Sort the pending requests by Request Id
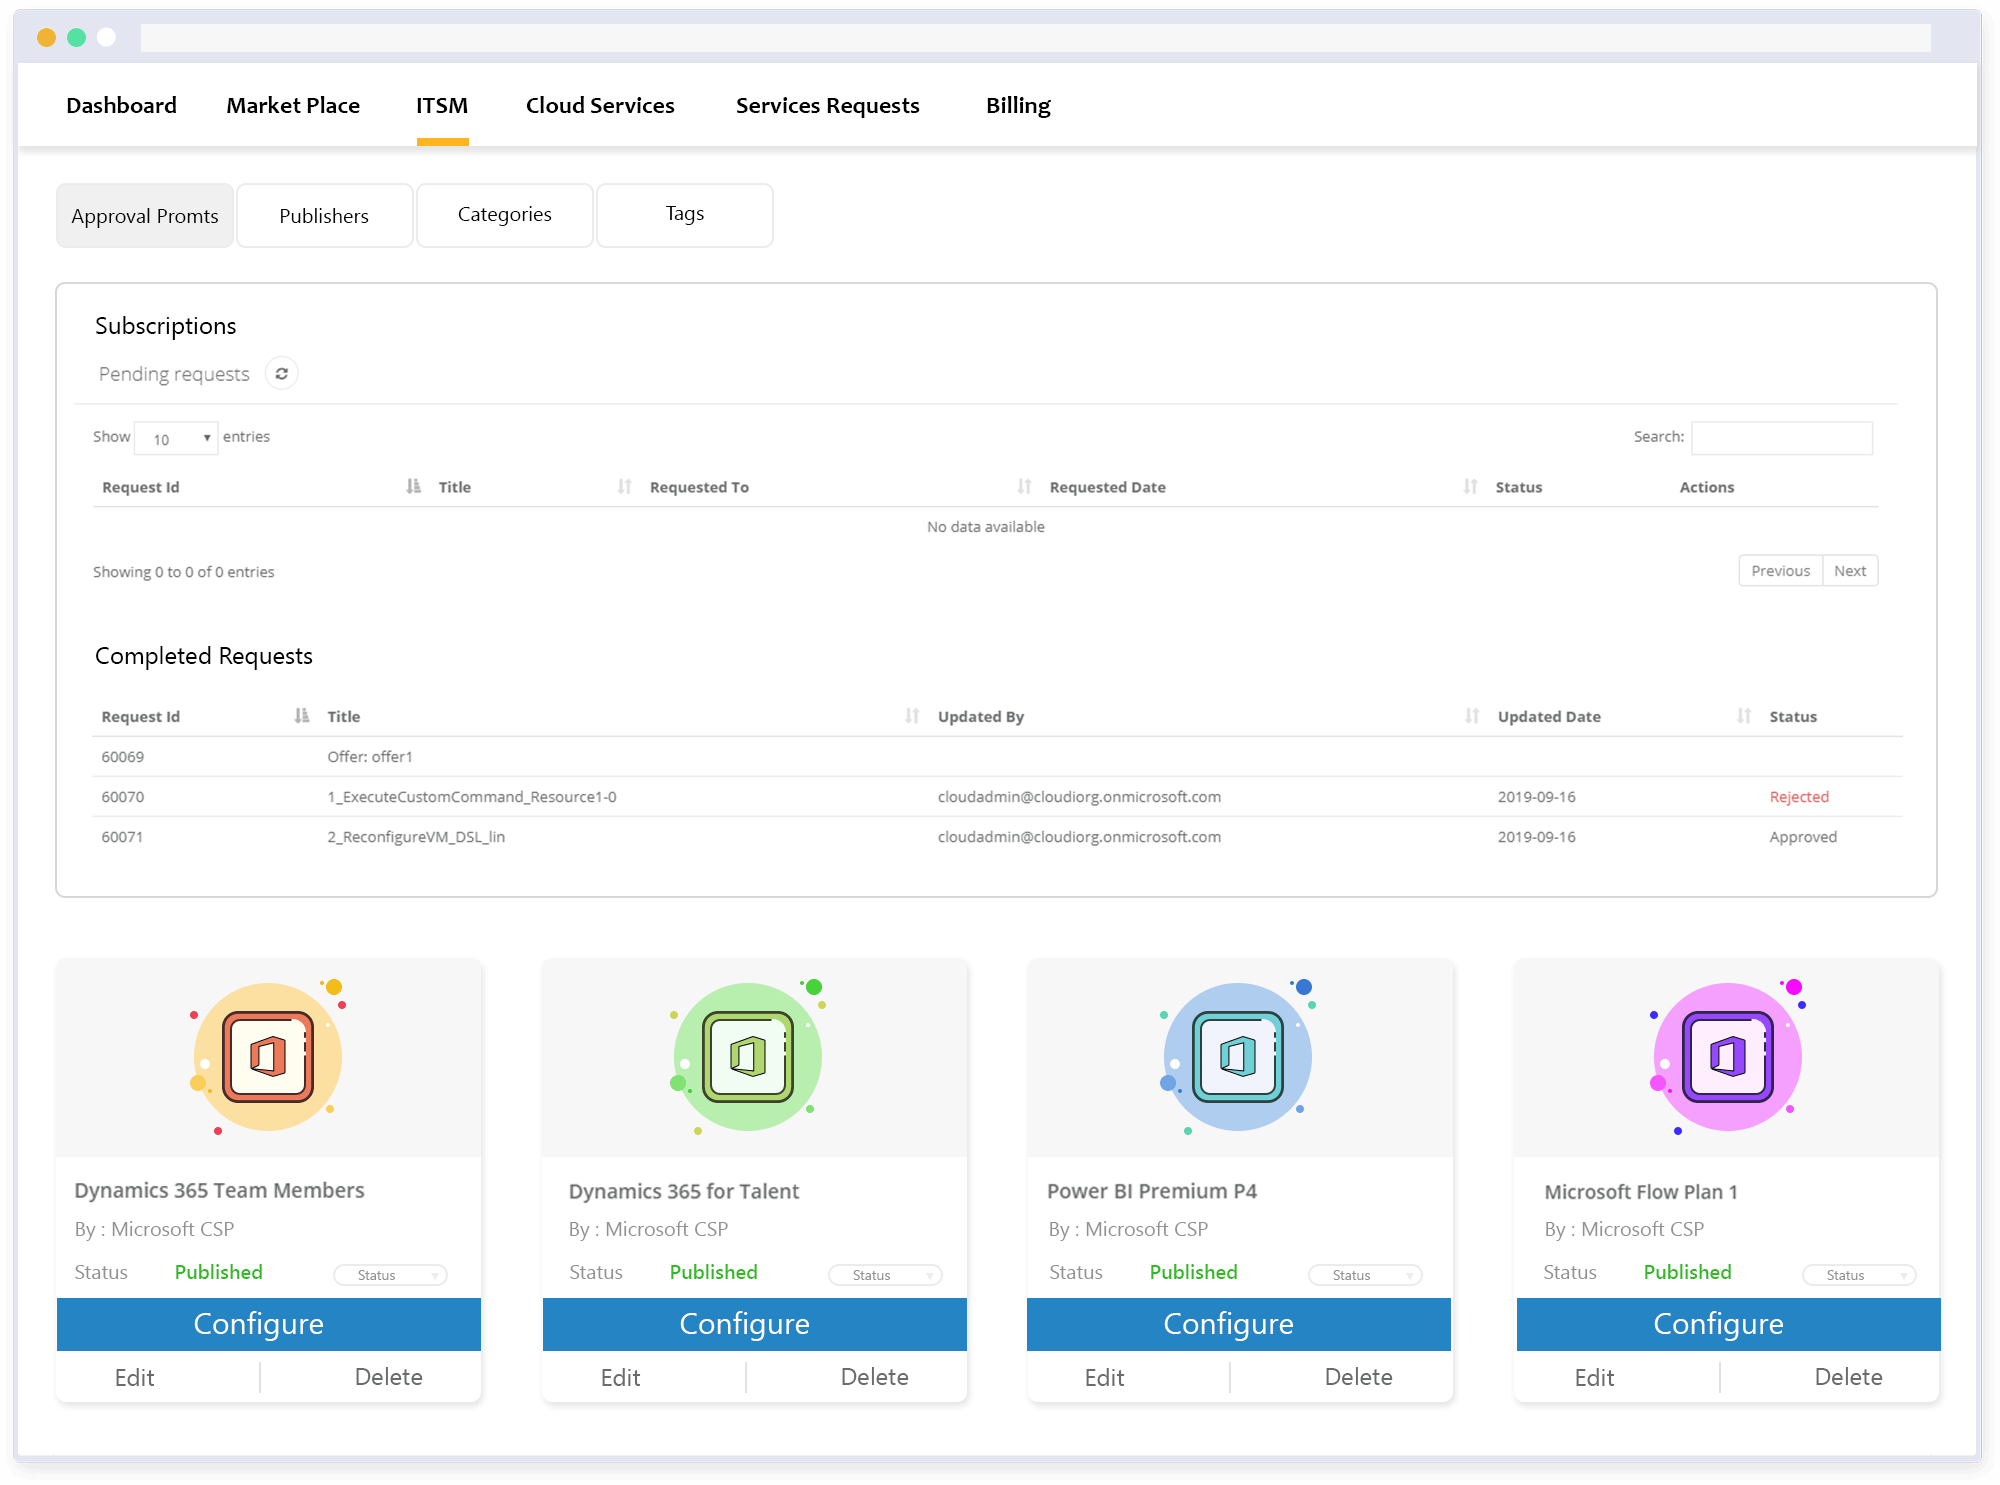The image size is (2000, 1485). pyautogui.click(x=413, y=487)
